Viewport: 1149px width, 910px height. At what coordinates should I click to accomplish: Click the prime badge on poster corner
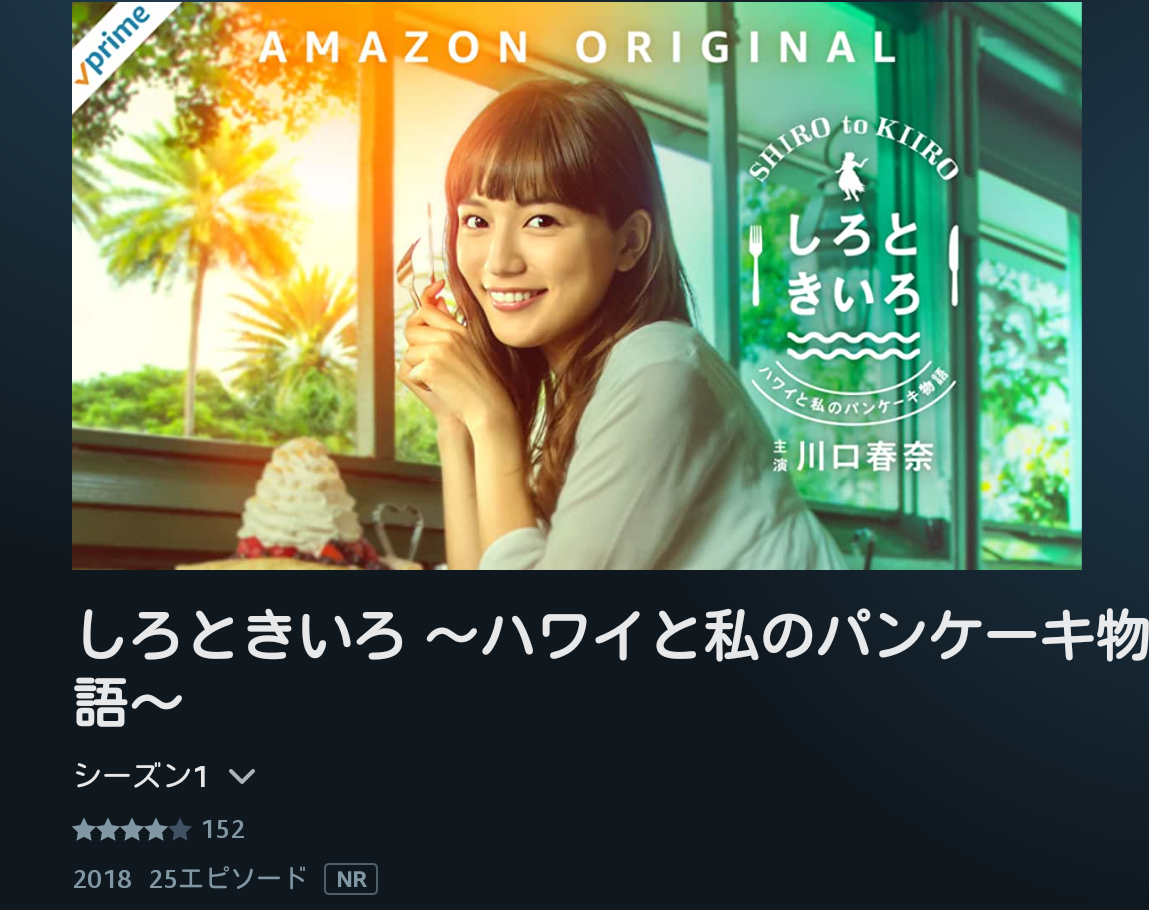pyautogui.click(x=111, y=45)
